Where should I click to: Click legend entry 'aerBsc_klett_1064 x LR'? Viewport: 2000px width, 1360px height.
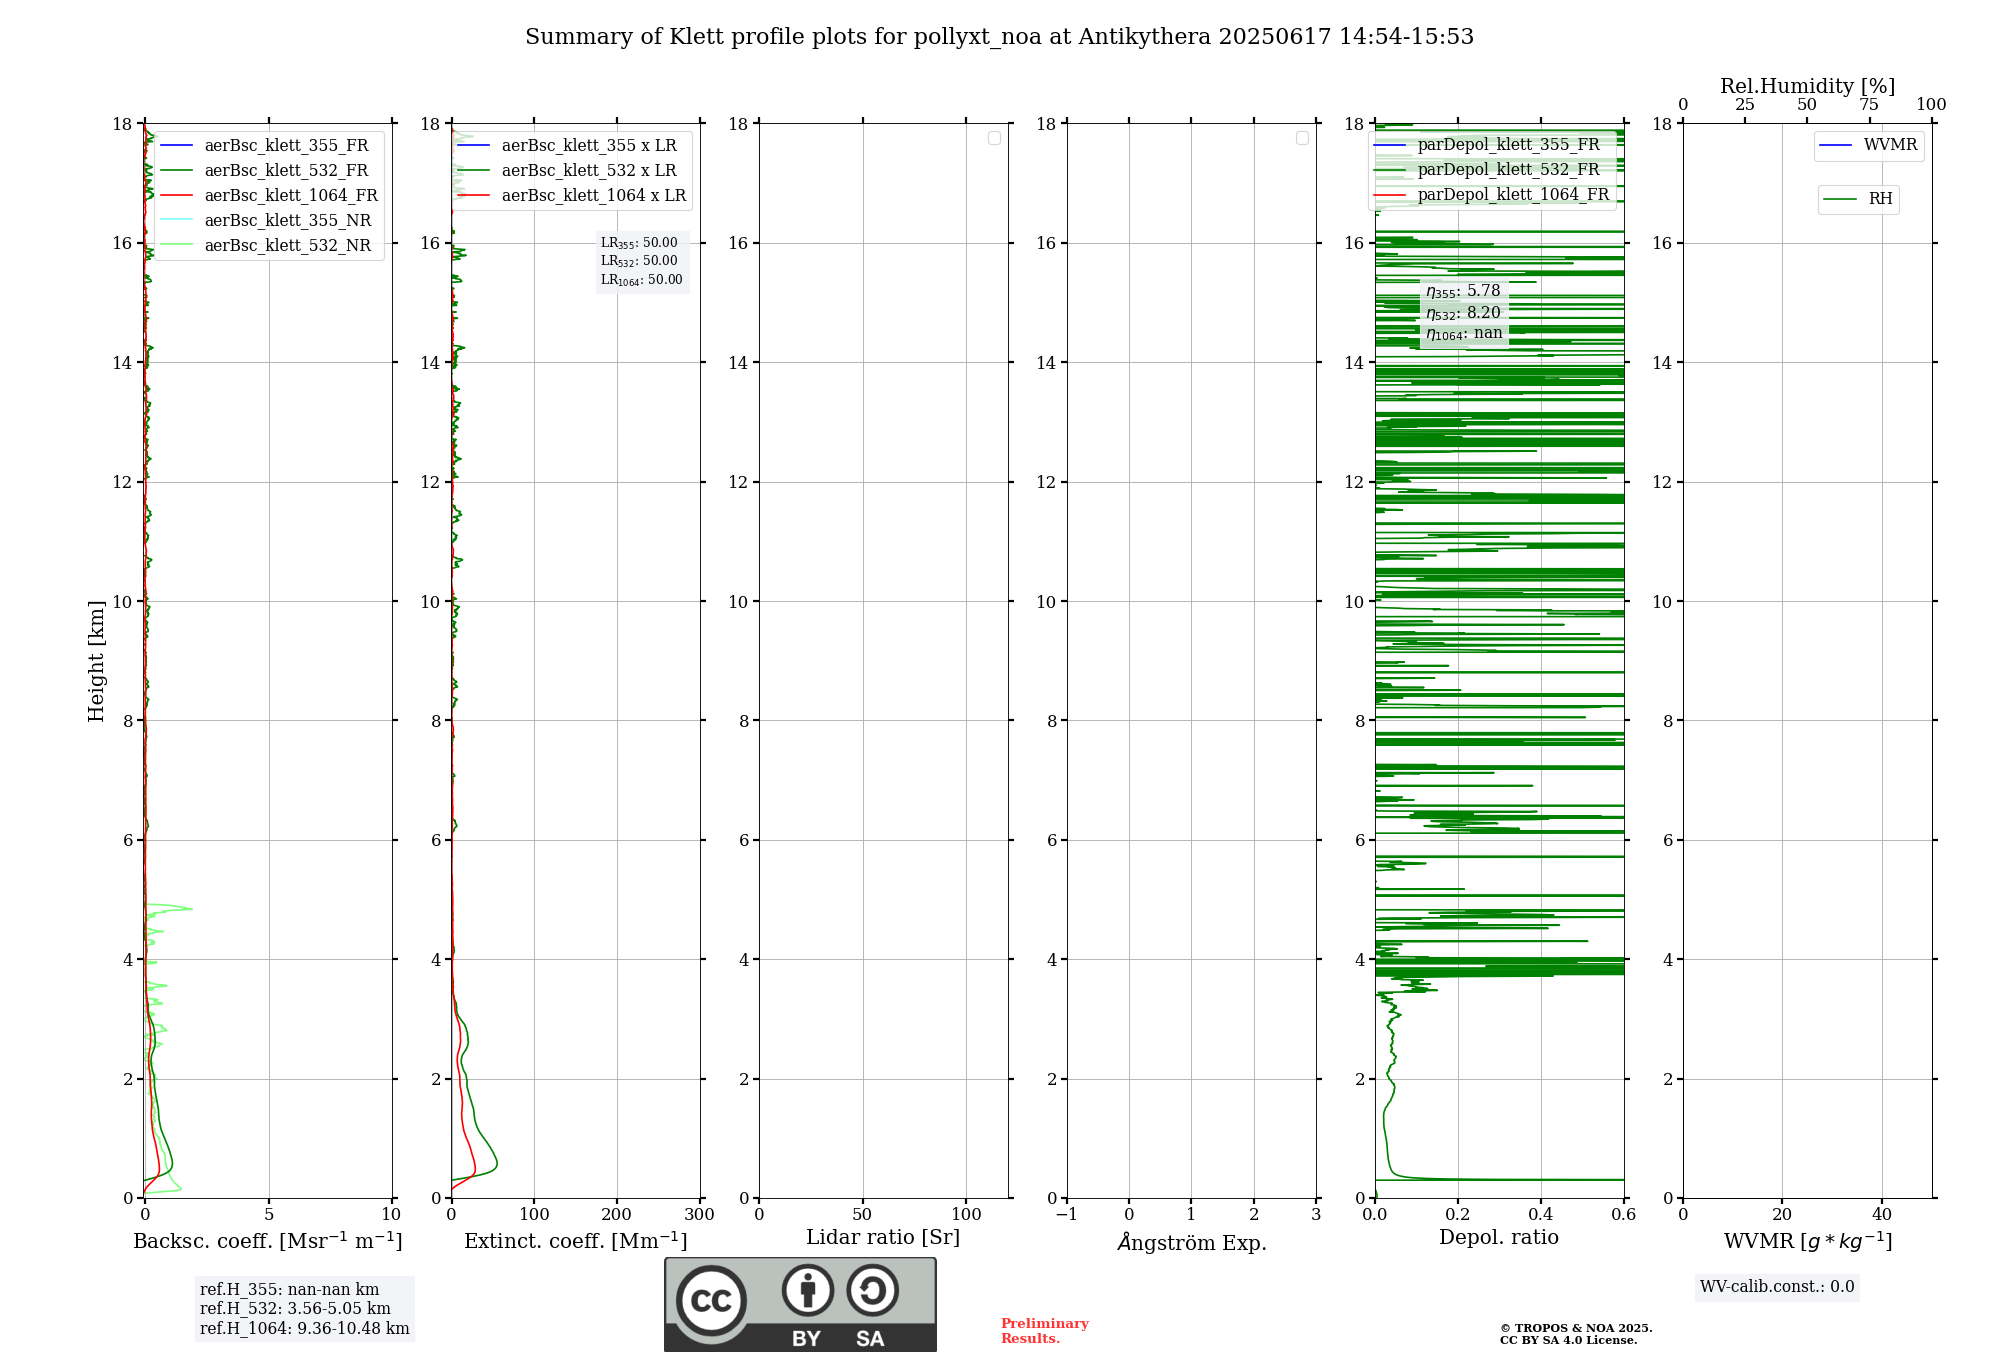(x=571, y=195)
